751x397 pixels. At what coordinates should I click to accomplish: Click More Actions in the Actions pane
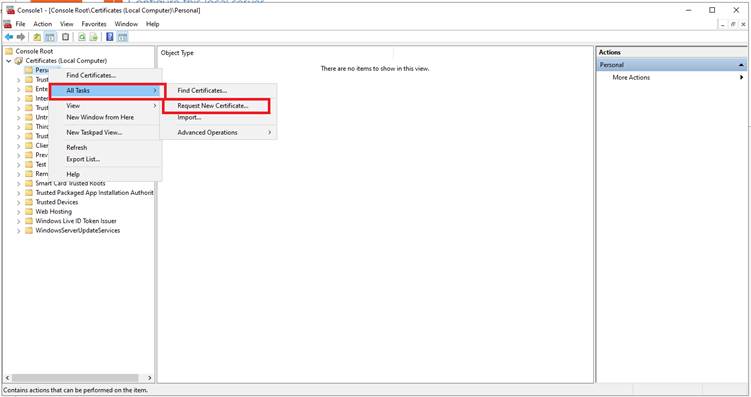[631, 77]
